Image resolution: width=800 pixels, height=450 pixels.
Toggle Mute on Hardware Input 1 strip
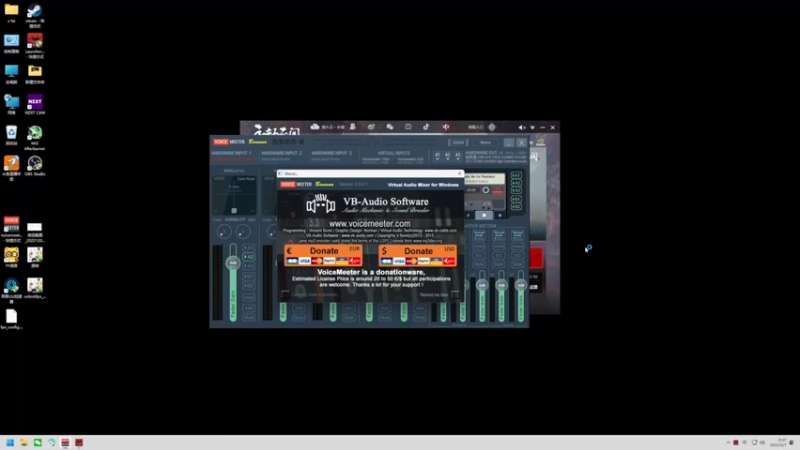point(249,317)
